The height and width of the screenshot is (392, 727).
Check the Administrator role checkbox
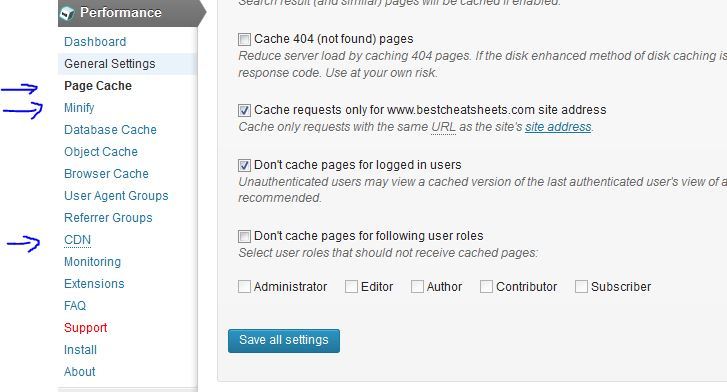pos(244,287)
